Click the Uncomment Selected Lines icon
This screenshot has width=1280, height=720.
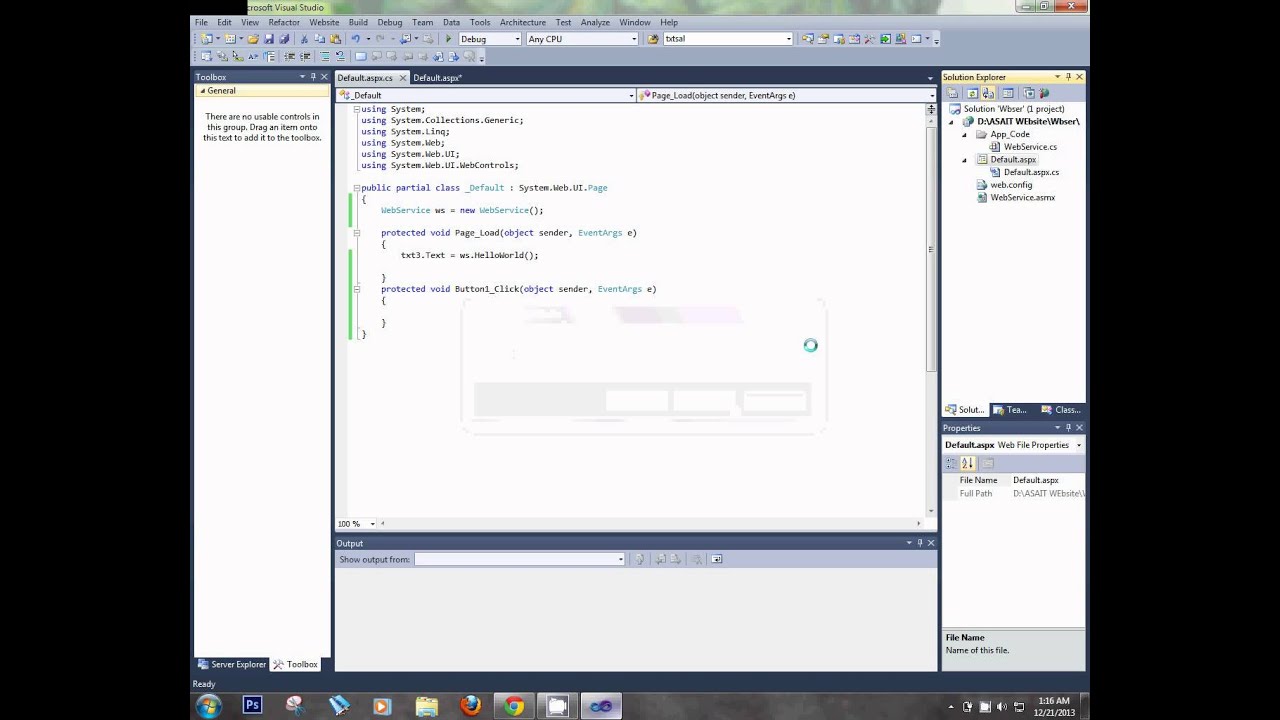[340, 56]
